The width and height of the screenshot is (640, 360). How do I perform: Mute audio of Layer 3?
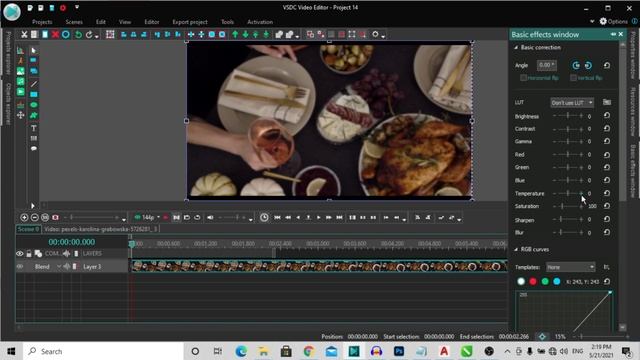[x=67, y=267]
